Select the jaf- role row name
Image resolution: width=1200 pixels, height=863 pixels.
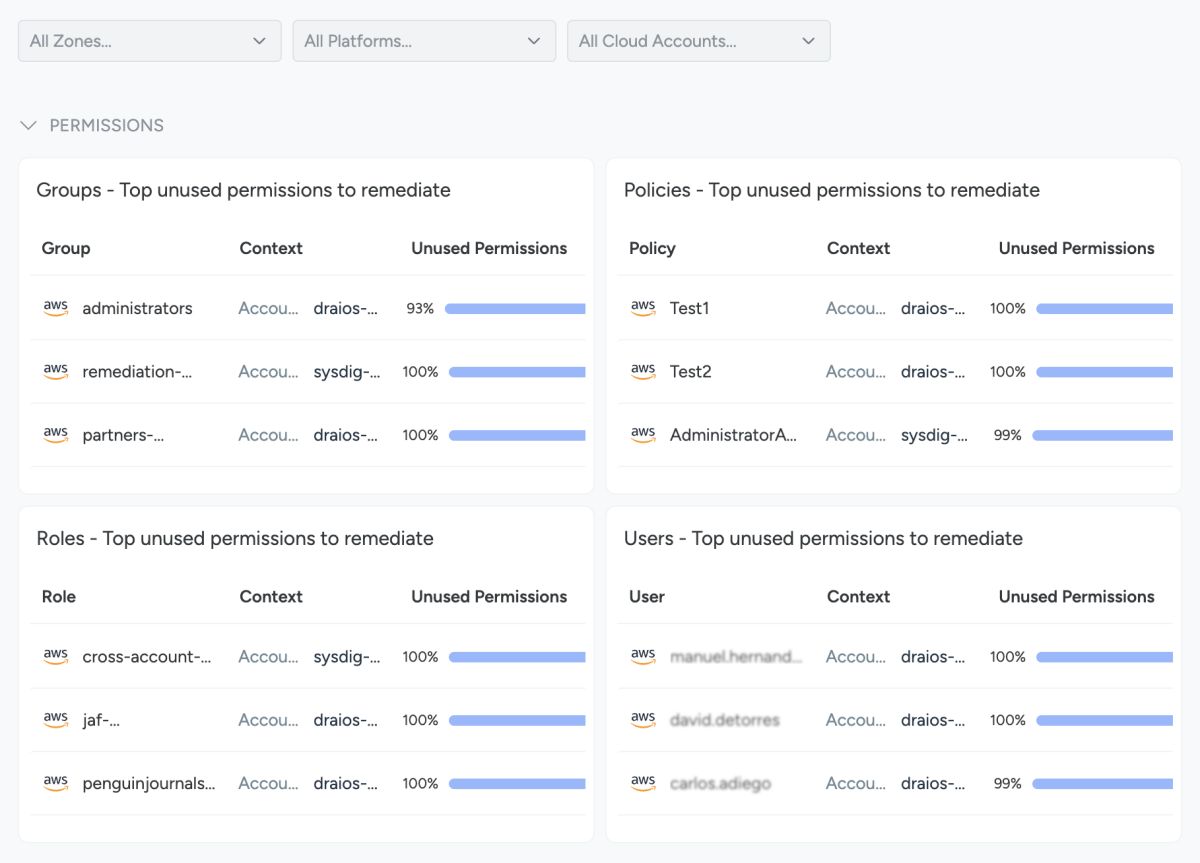pos(101,720)
